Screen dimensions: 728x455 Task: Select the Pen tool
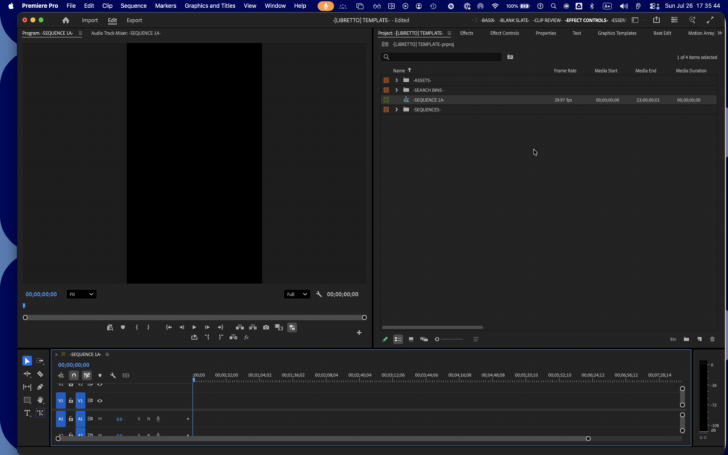(x=40, y=387)
